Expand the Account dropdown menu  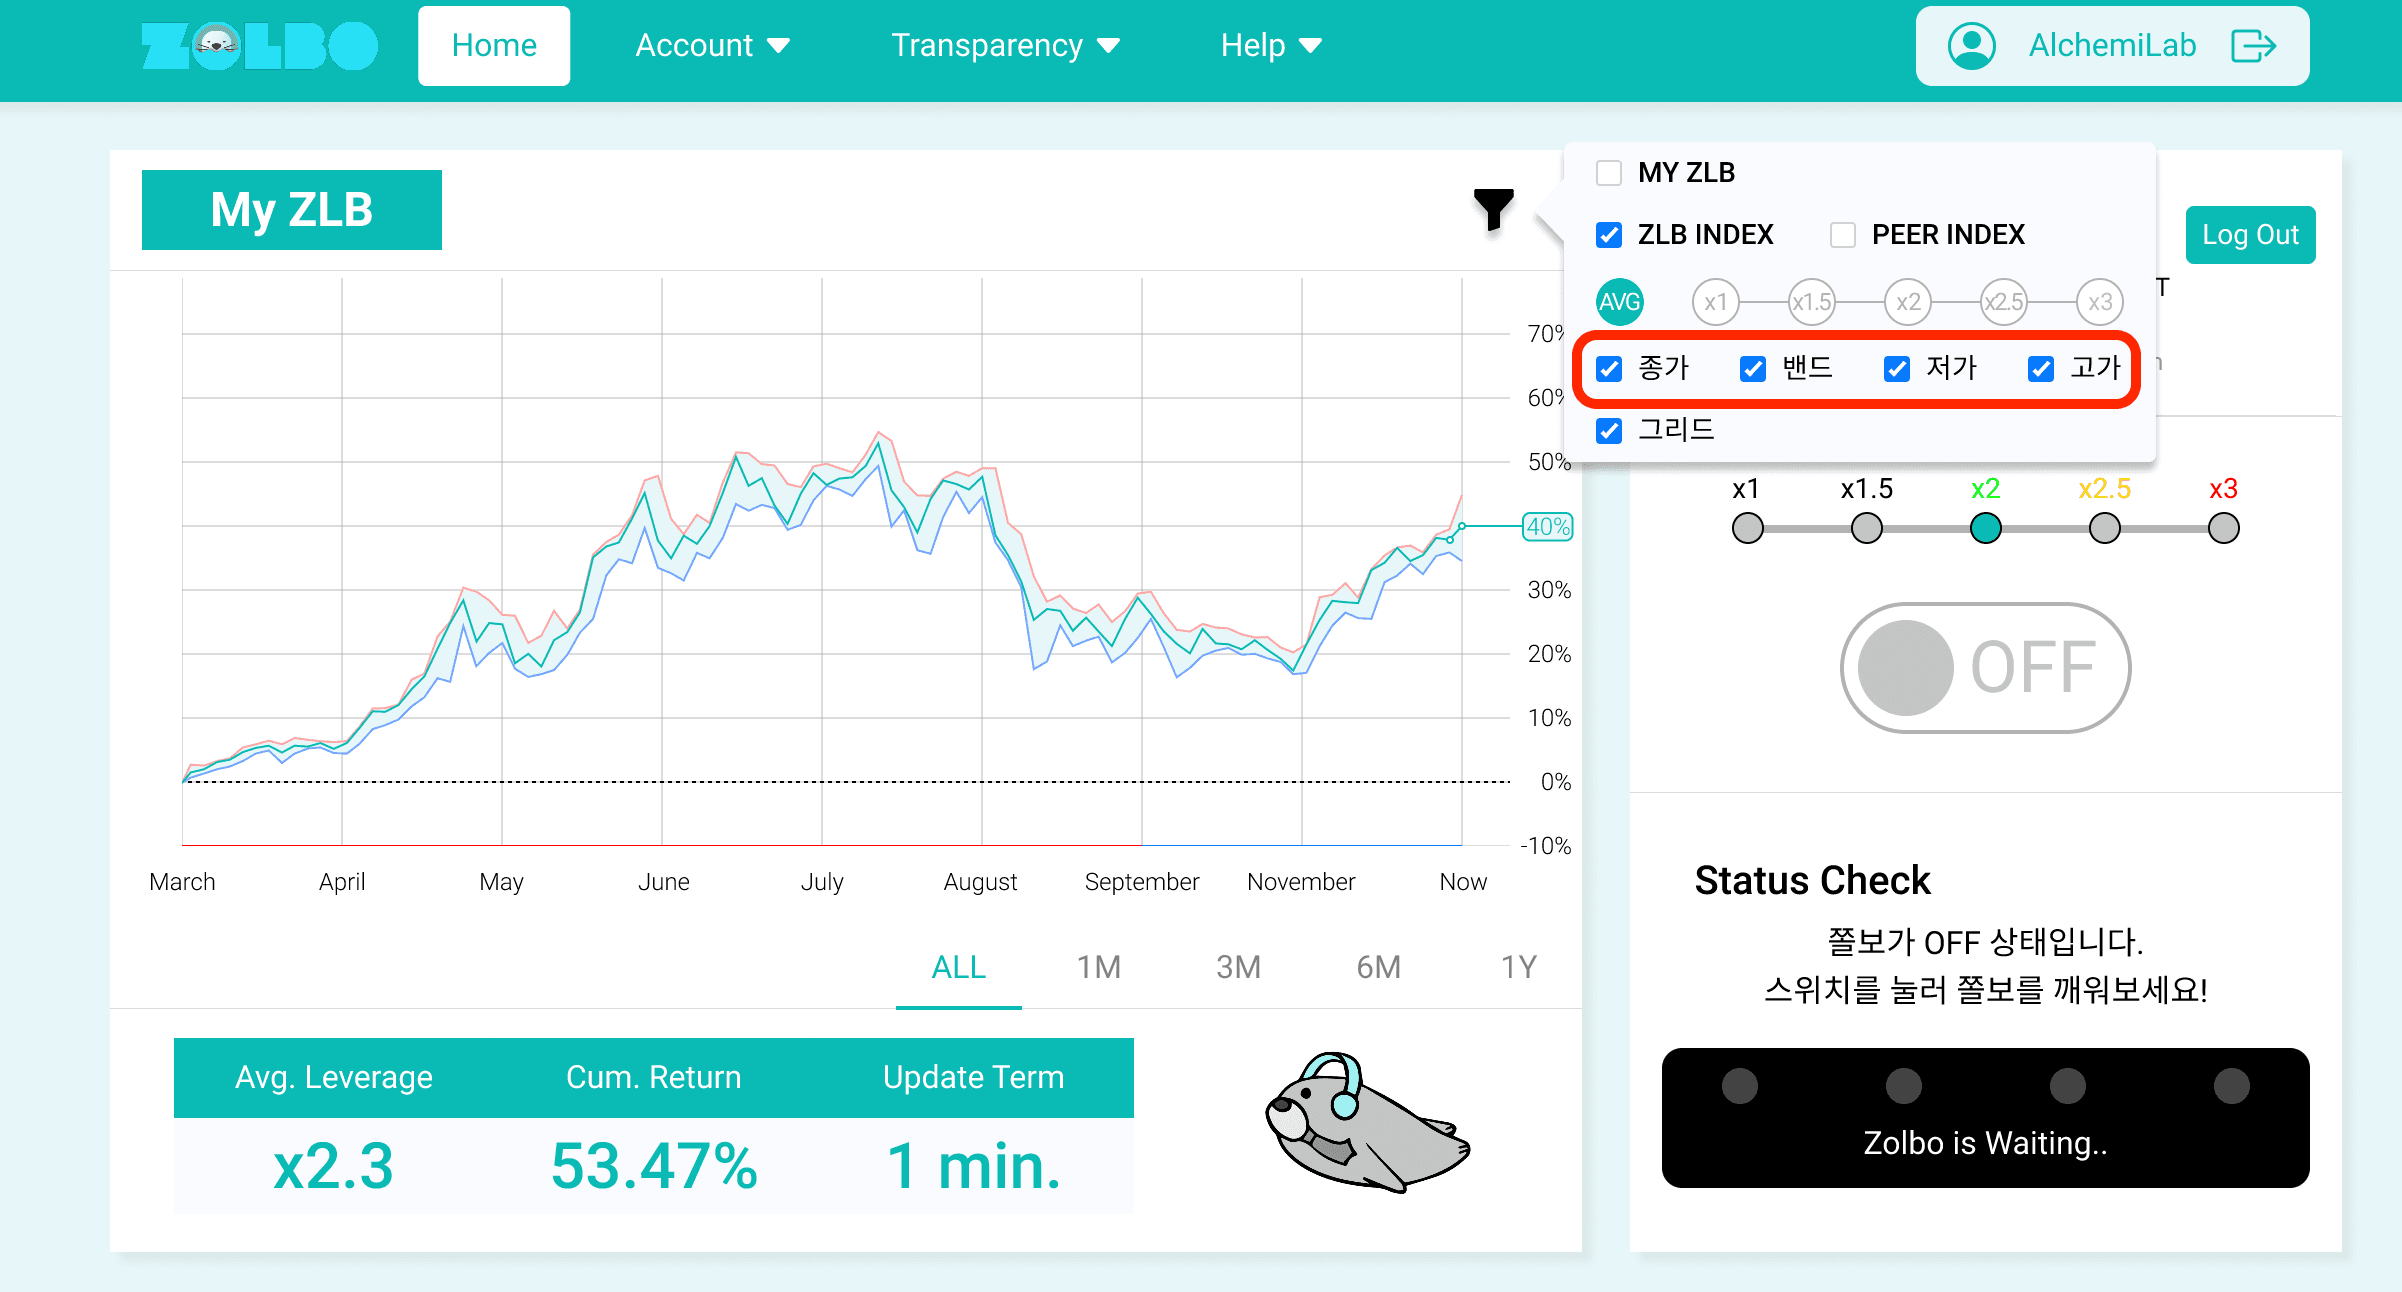coord(712,46)
